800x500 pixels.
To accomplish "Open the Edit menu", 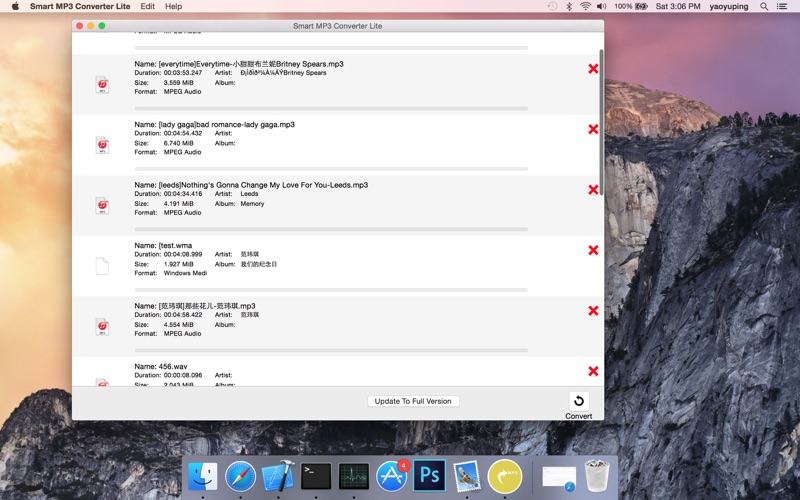I will tap(147, 6).
